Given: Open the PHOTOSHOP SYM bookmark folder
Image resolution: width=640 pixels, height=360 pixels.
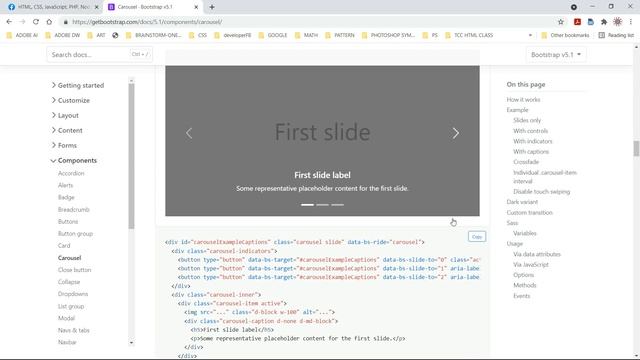Looking at the screenshot, I should point(389,35).
